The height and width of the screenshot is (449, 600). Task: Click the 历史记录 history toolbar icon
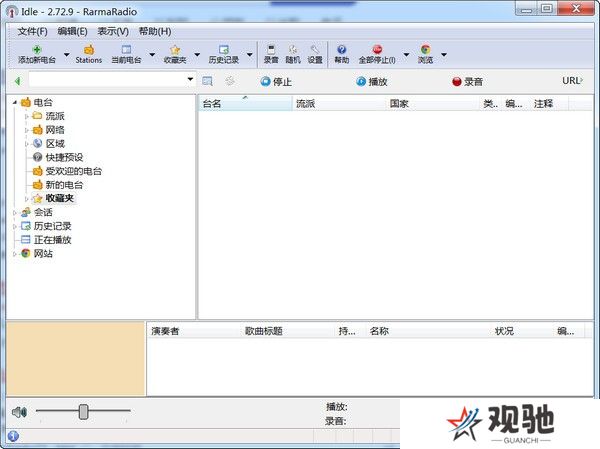coord(224,49)
